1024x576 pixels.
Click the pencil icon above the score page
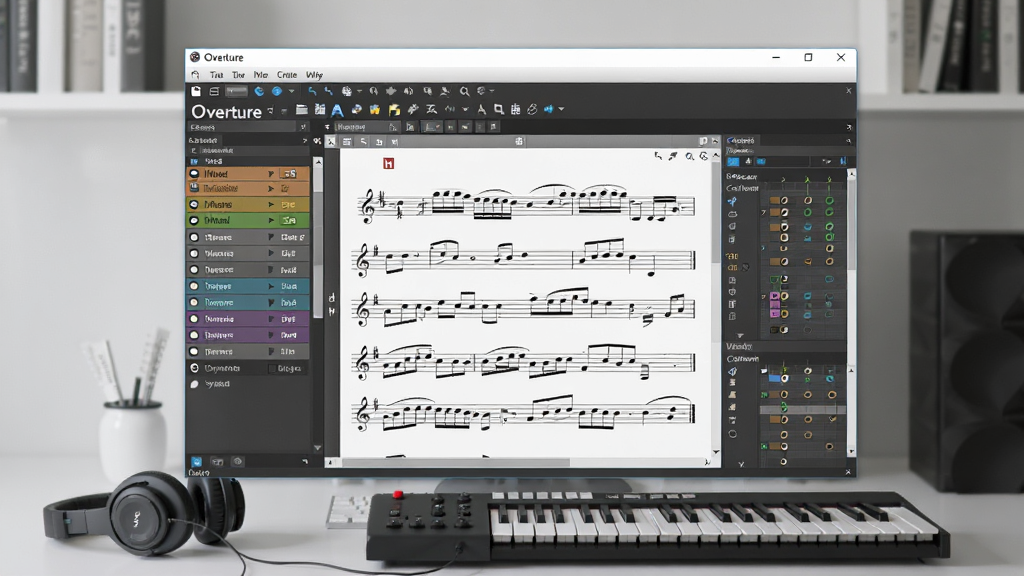673,157
